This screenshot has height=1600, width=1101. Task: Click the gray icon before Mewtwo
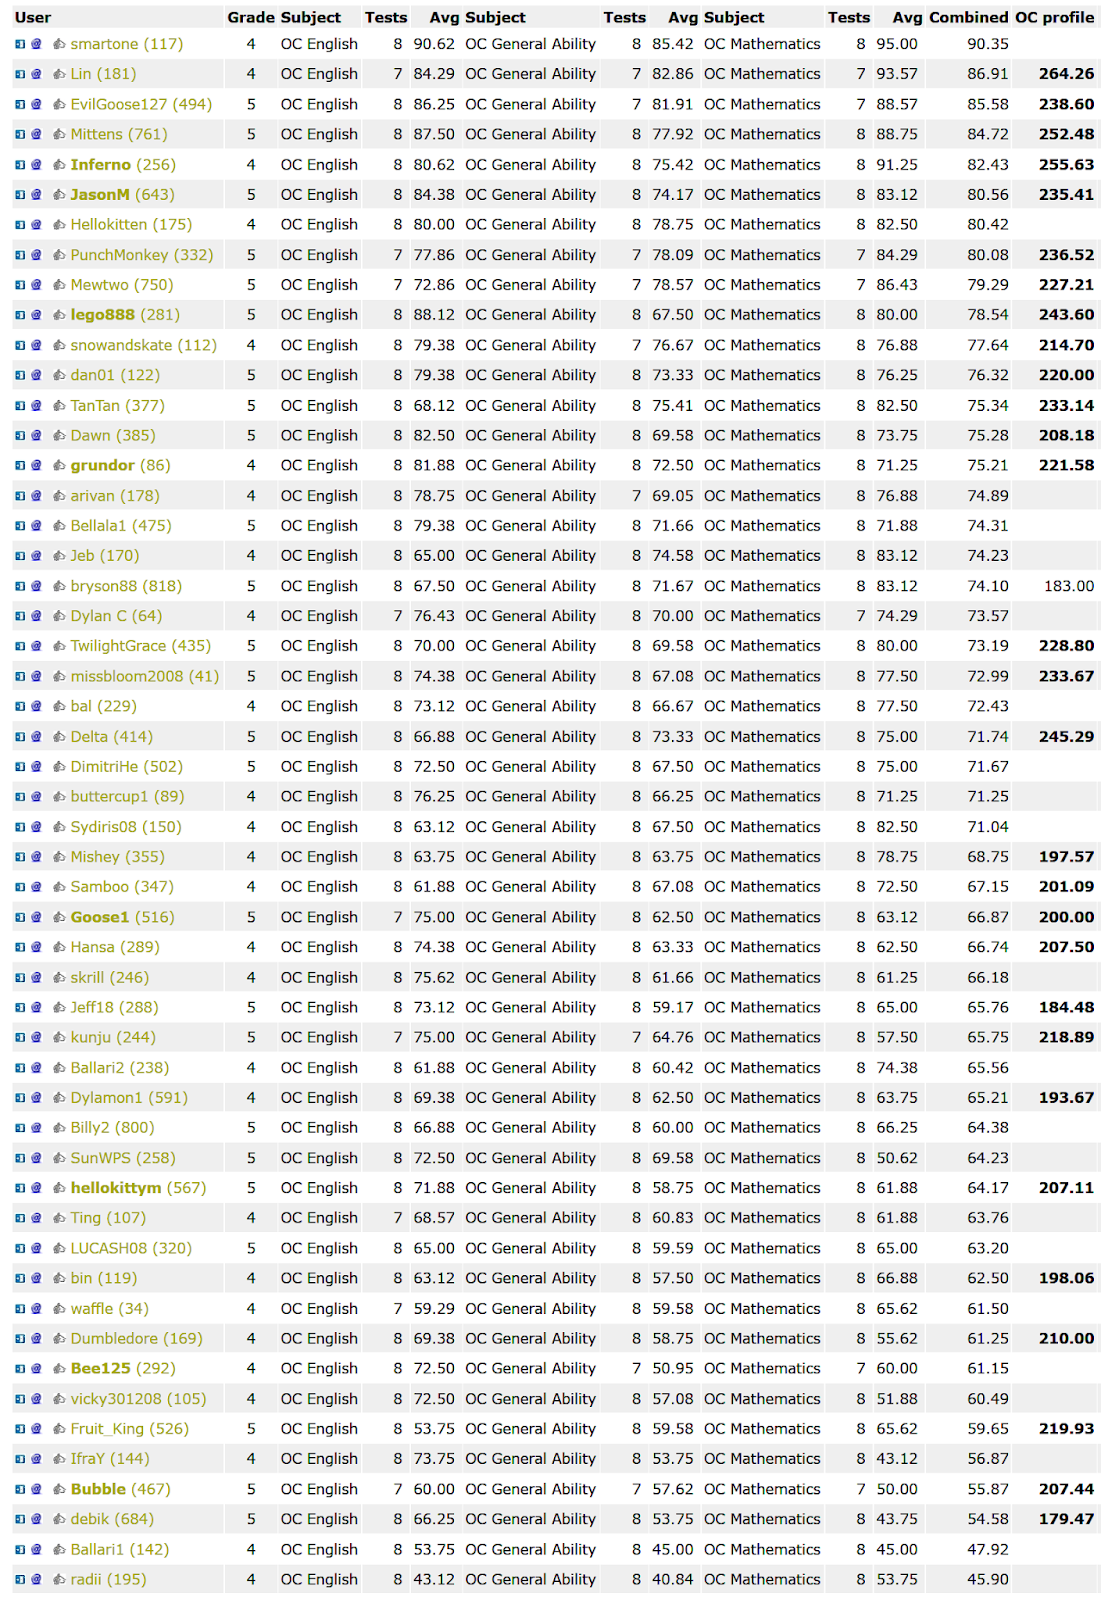(59, 285)
